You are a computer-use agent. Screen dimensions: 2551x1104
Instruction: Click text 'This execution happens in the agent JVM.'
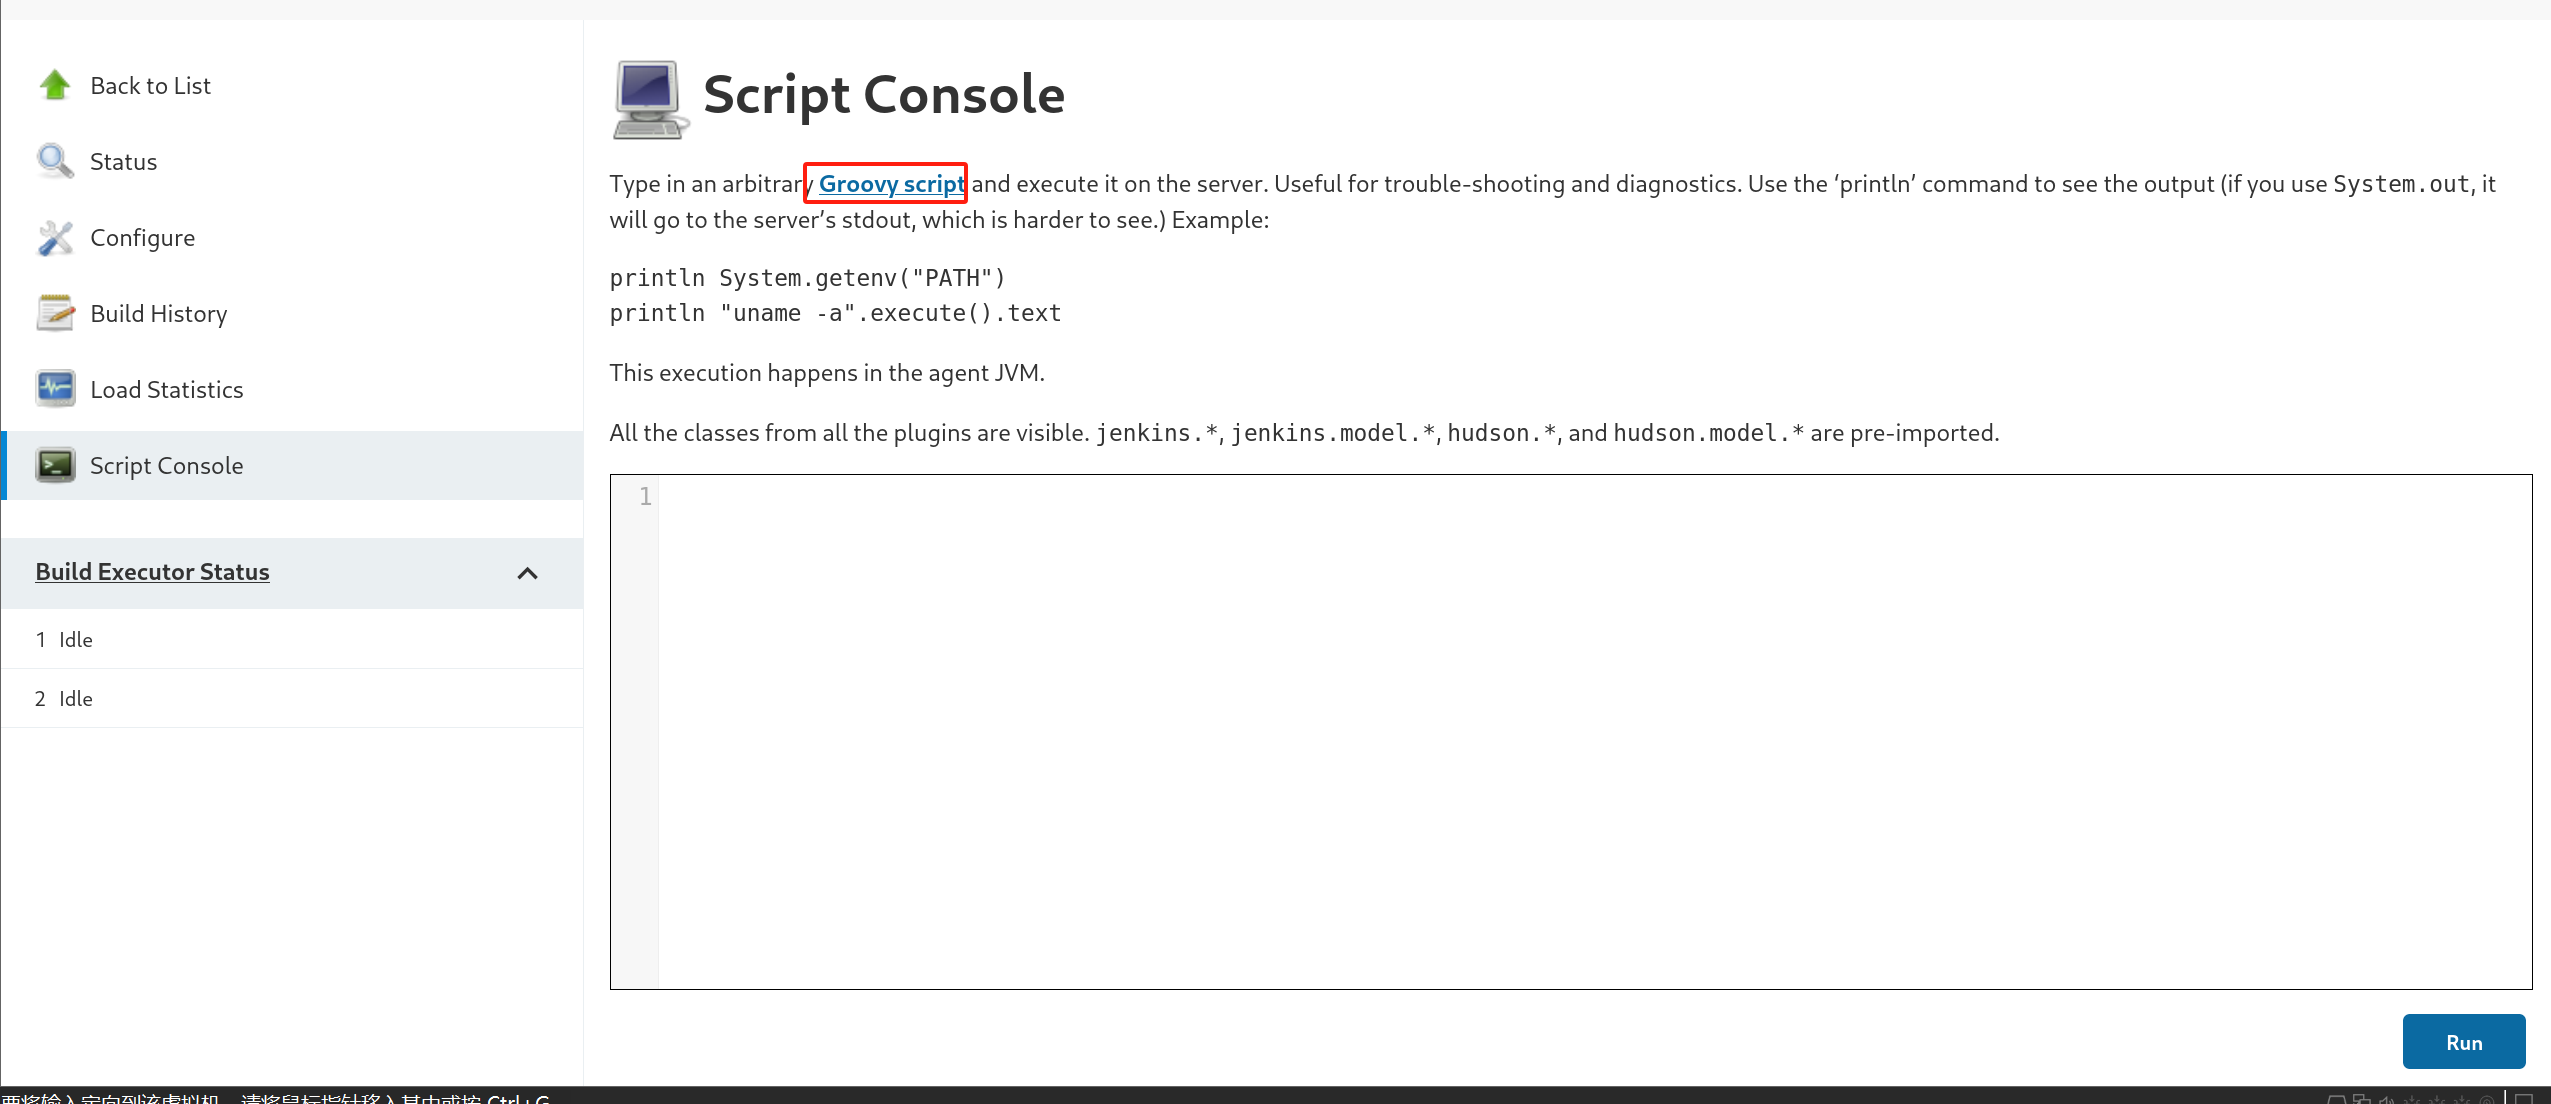pos(827,373)
